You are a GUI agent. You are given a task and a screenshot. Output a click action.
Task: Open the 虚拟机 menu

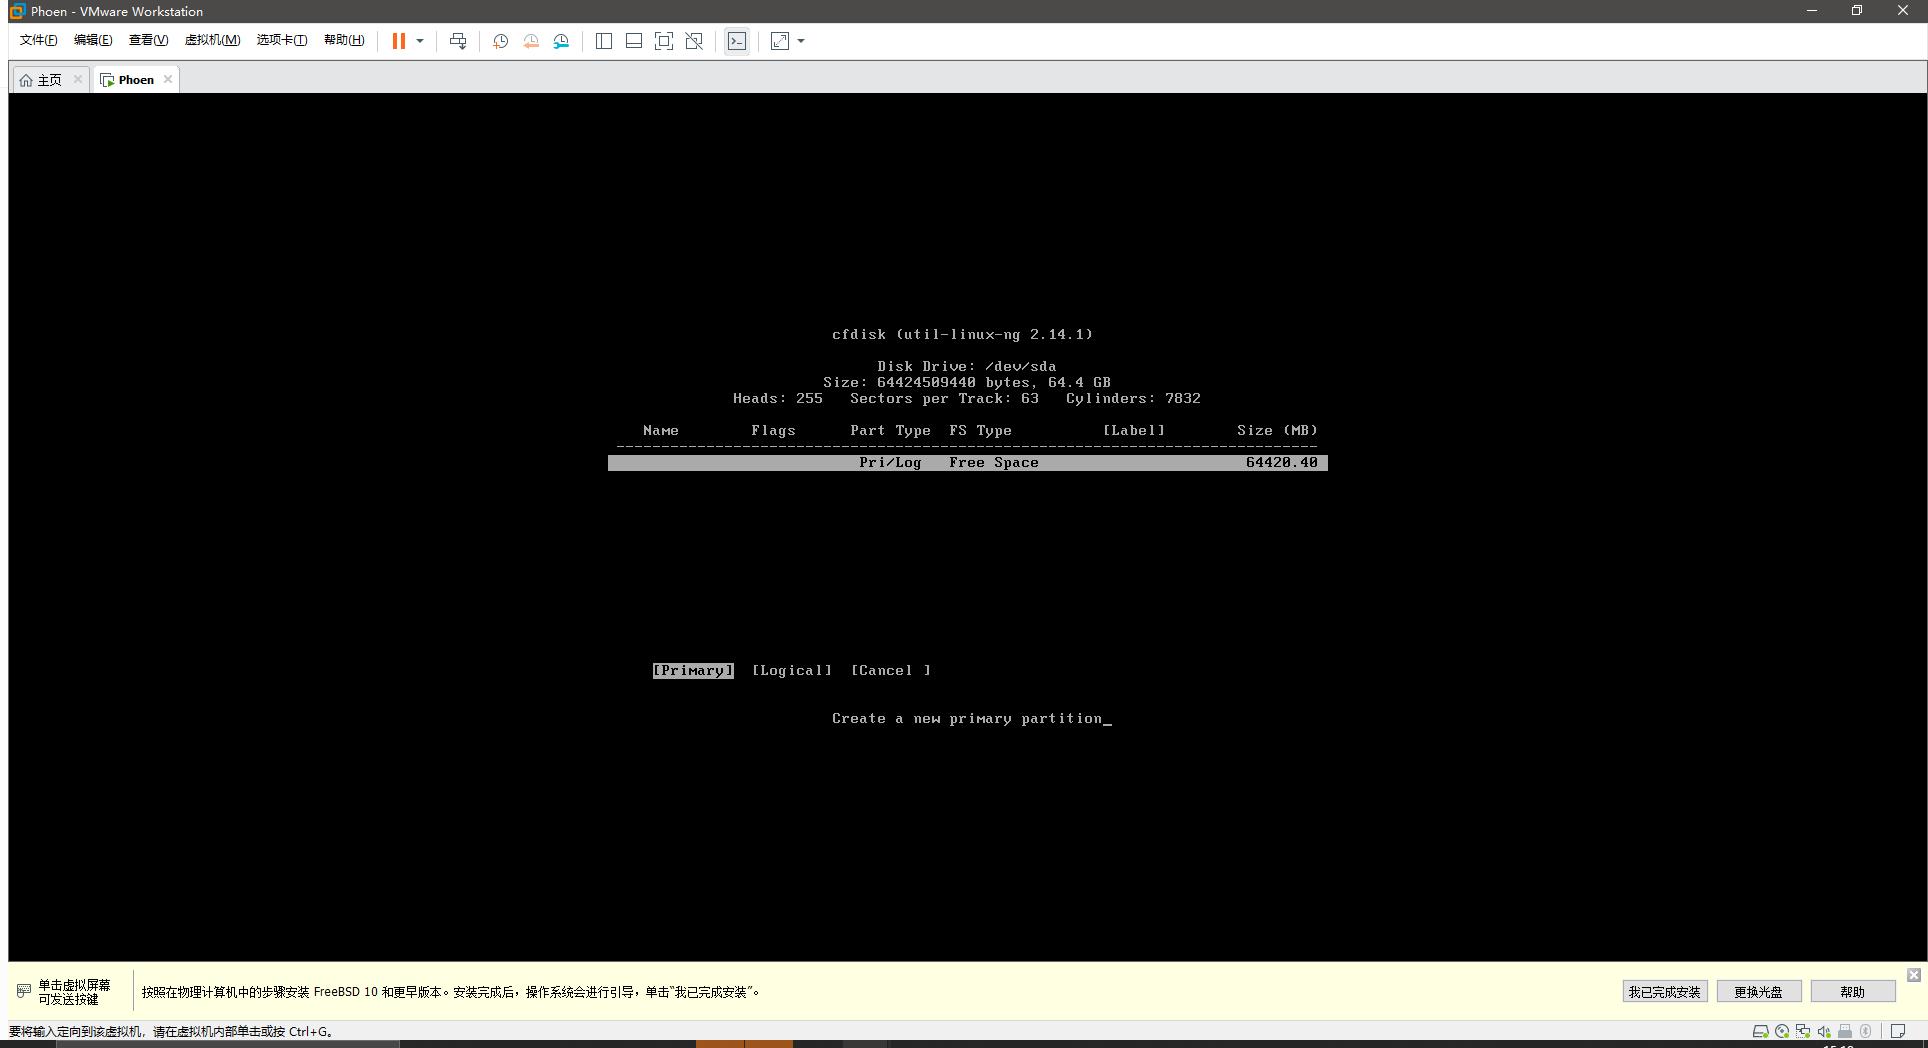point(212,40)
